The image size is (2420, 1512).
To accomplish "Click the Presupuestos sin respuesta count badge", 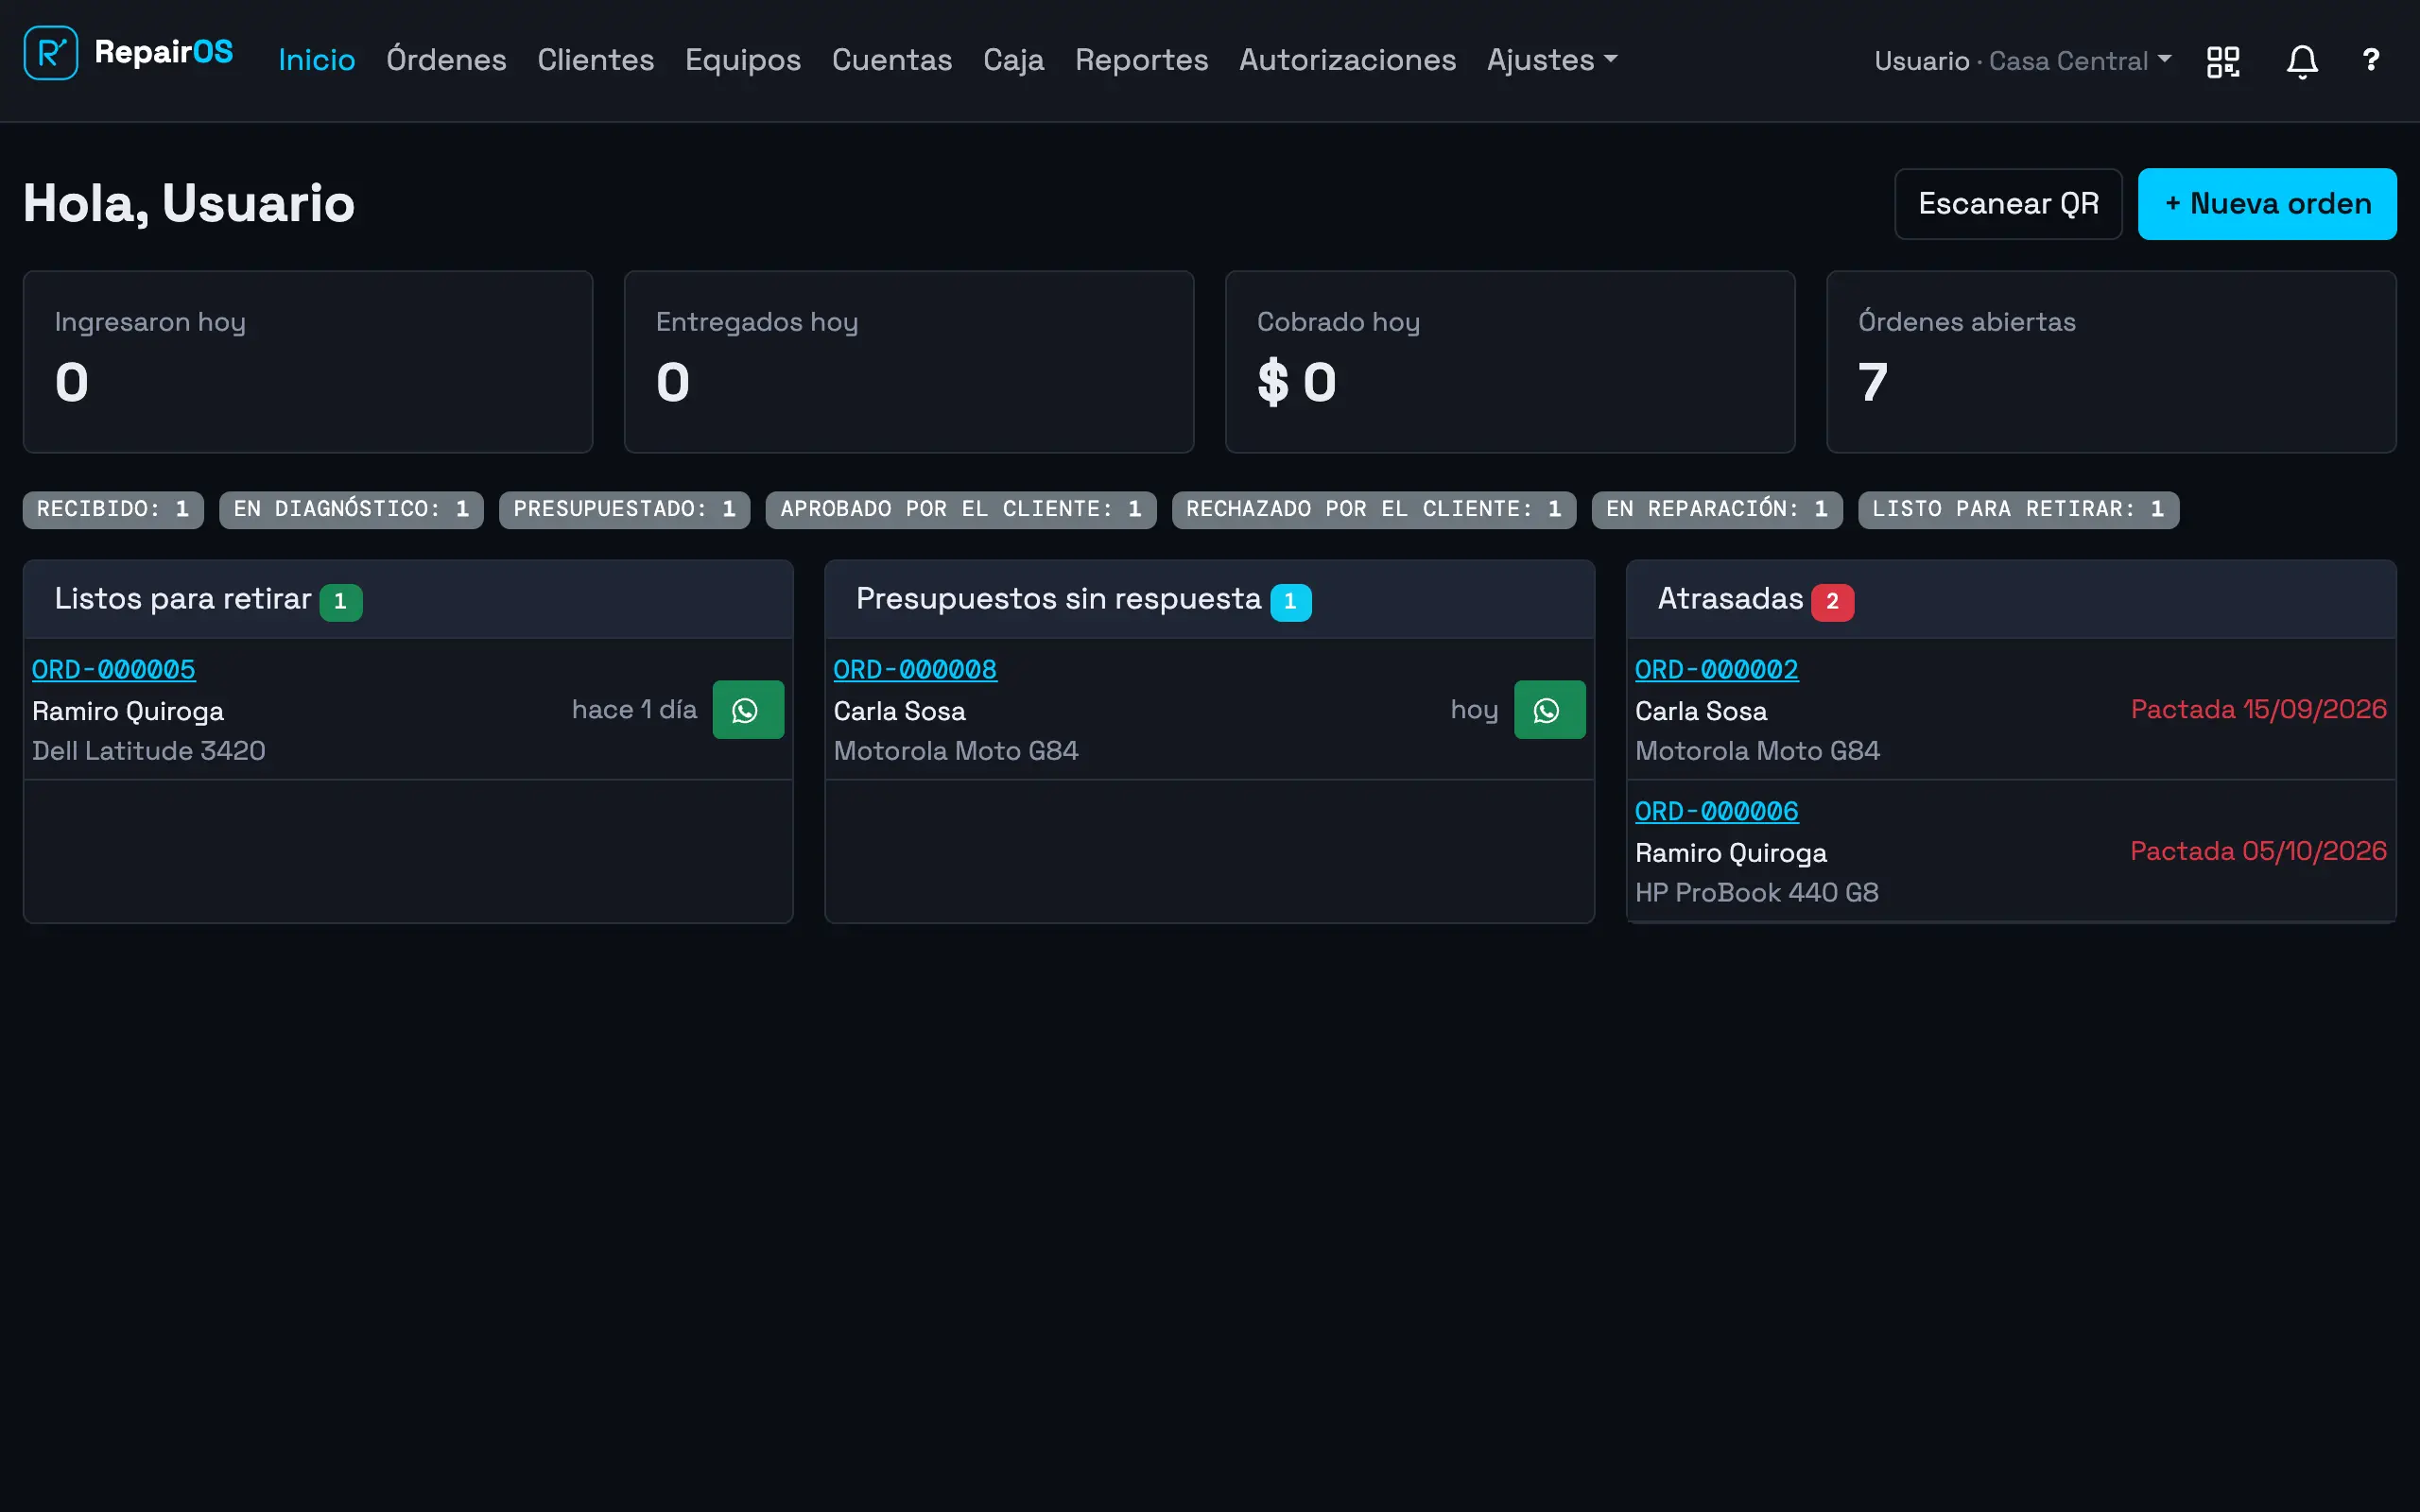I will pyautogui.click(x=1290, y=602).
